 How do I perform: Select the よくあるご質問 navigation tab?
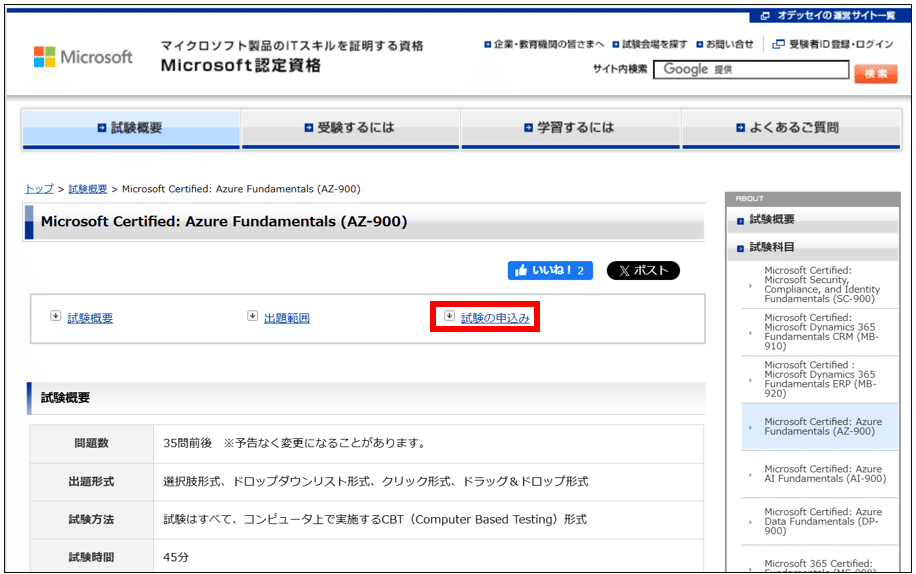point(792,128)
